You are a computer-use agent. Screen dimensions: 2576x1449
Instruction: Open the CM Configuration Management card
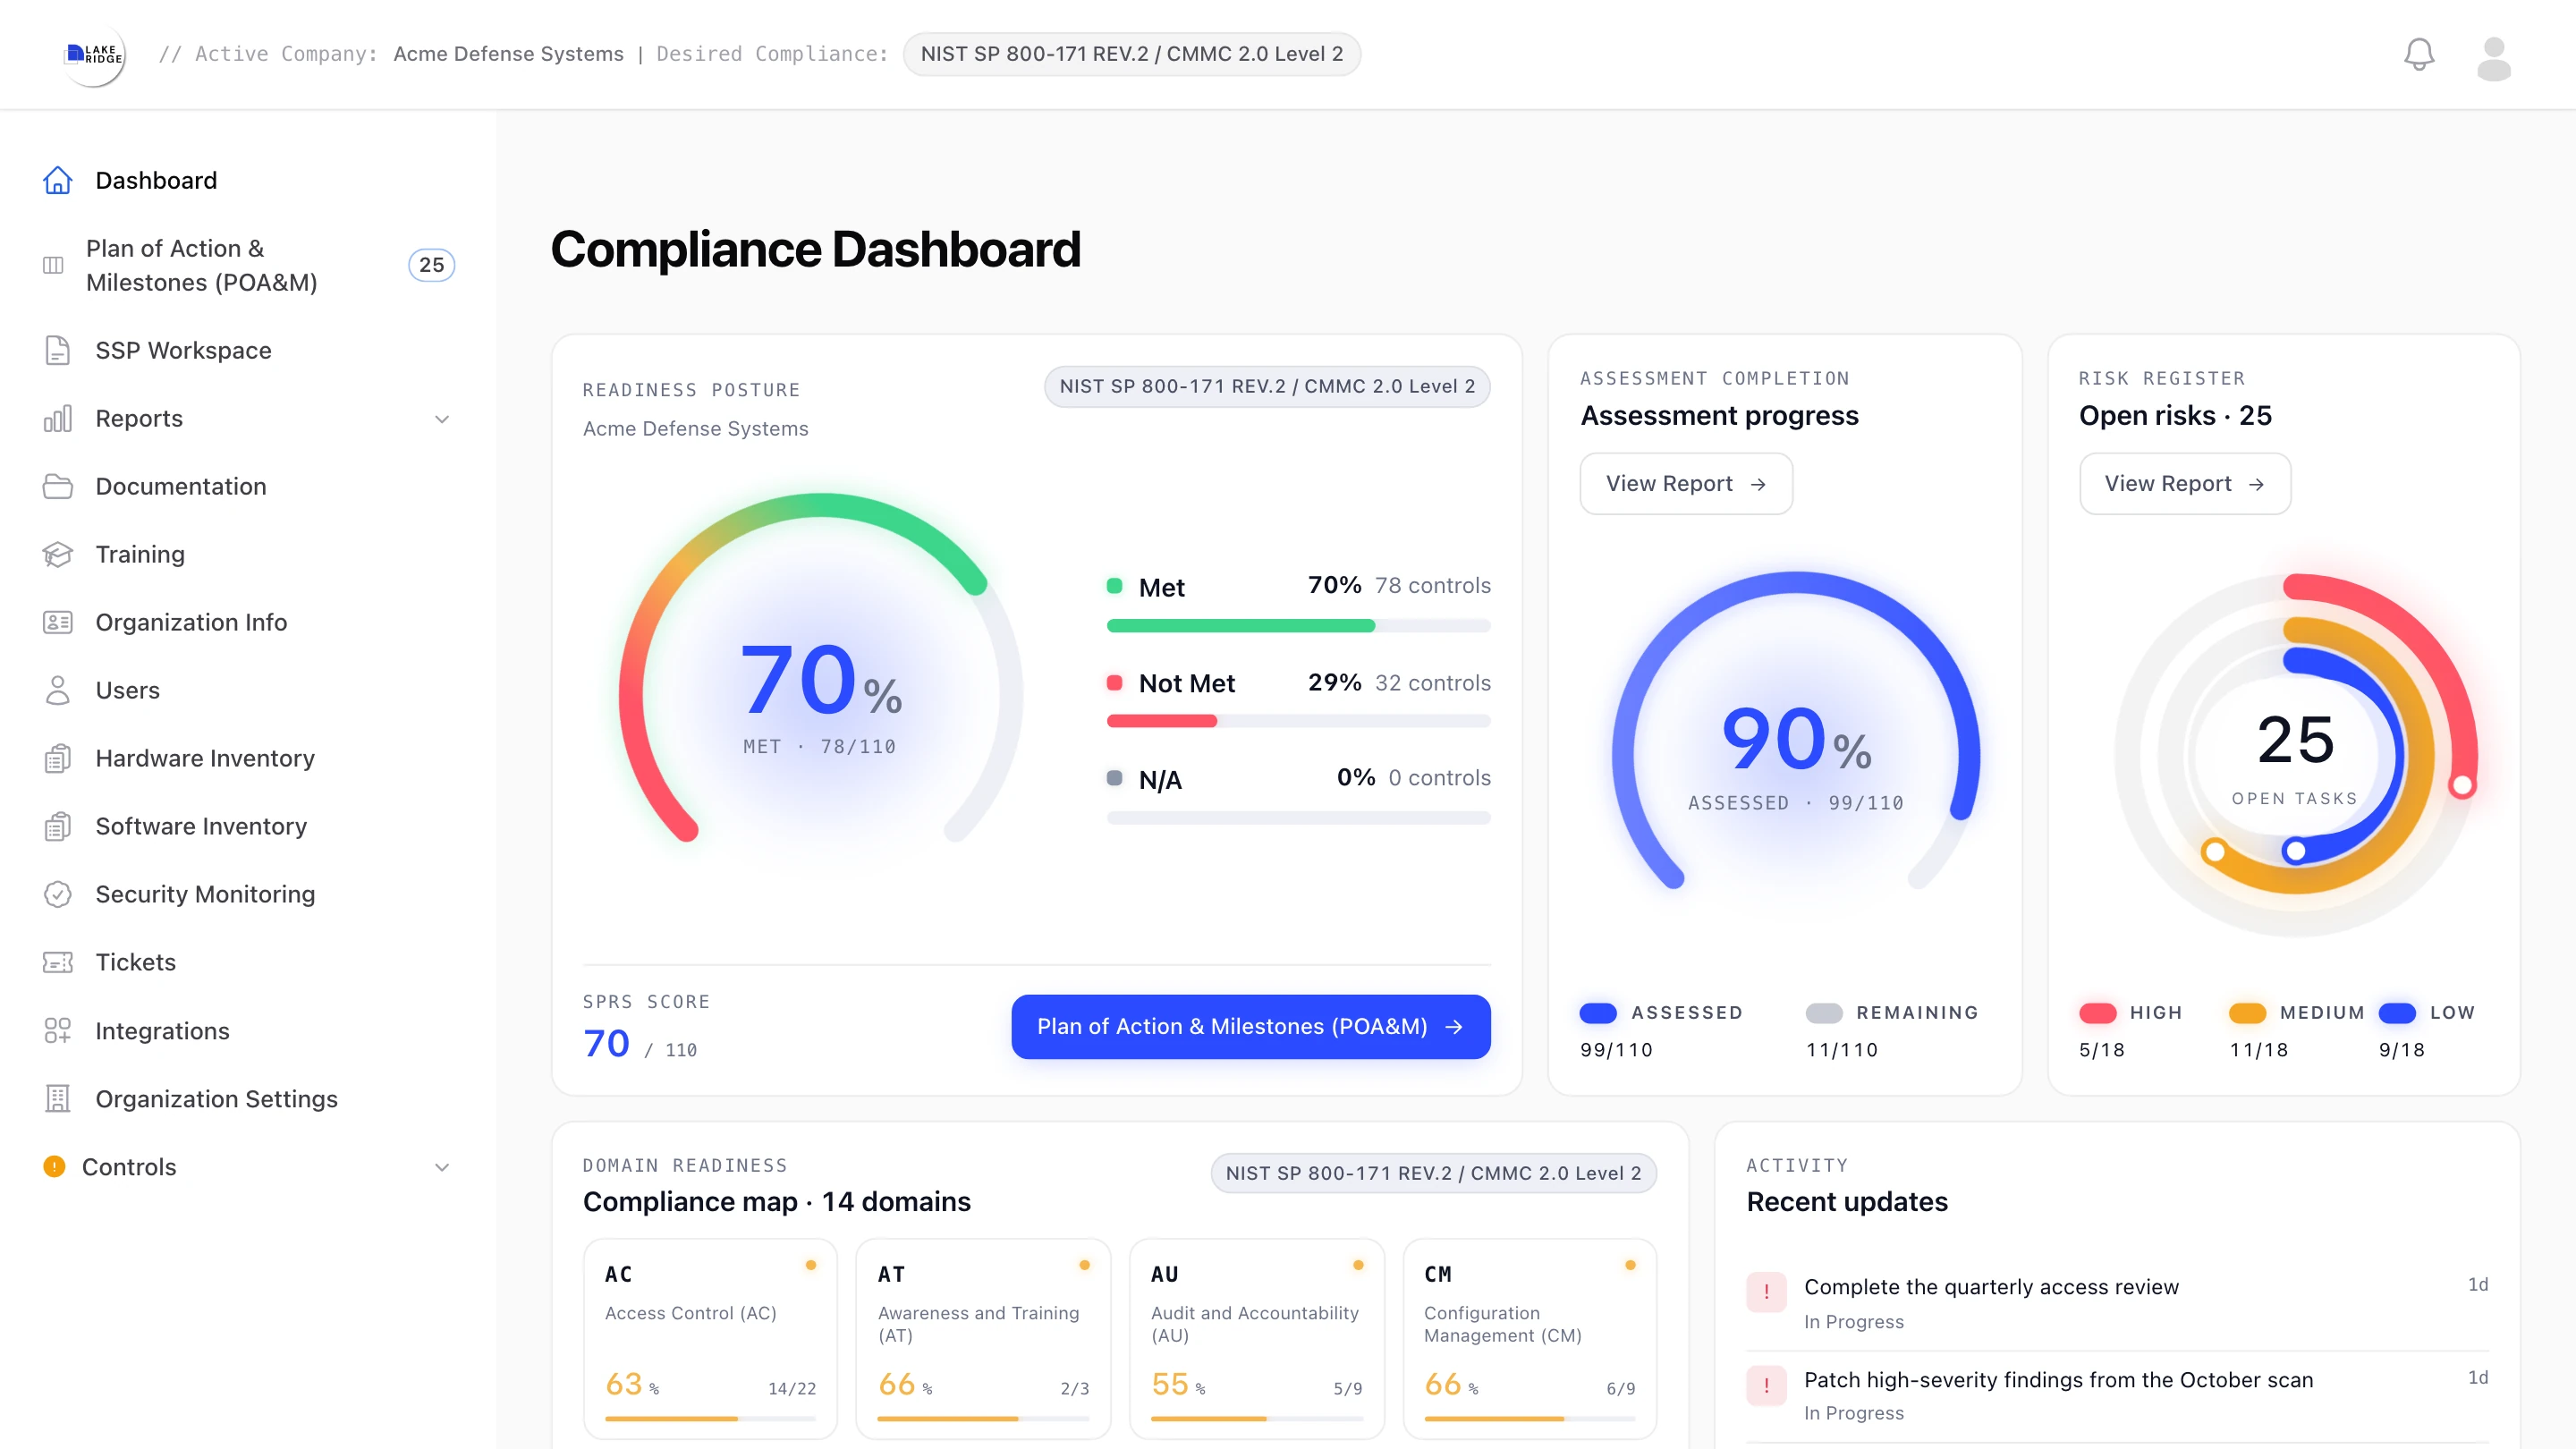pos(1529,1338)
